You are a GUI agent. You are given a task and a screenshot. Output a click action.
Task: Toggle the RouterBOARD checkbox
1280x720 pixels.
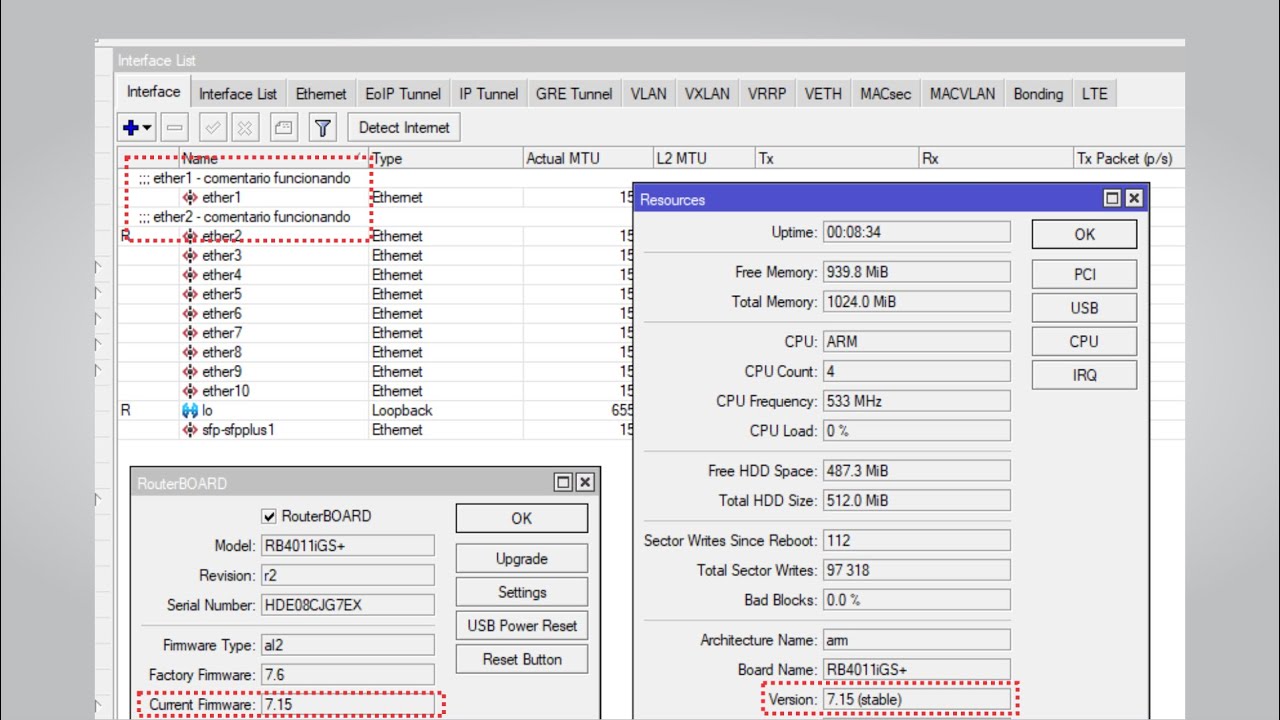pyautogui.click(x=268, y=516)
